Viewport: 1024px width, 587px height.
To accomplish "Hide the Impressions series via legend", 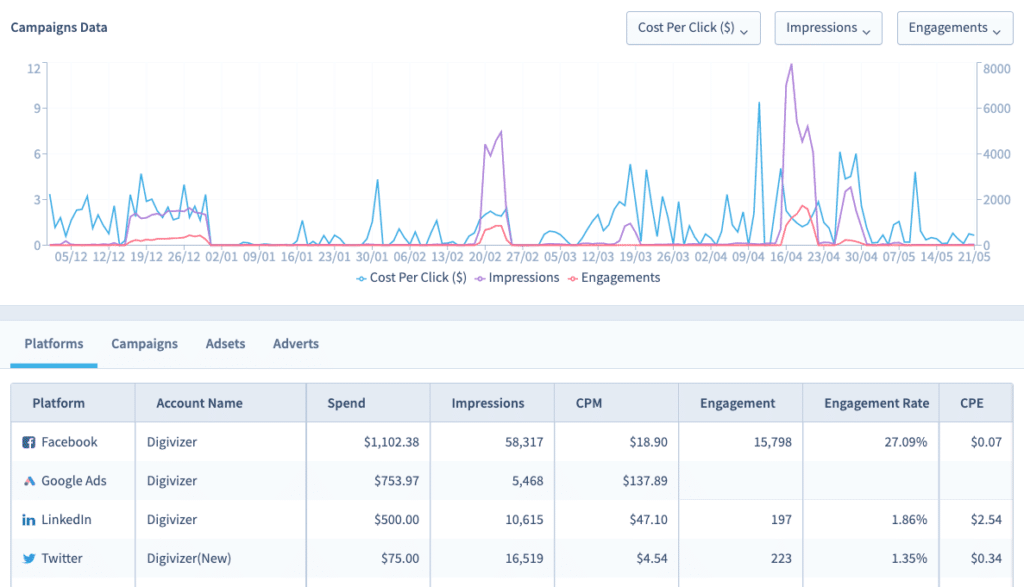I will click(x=517, y=278).
